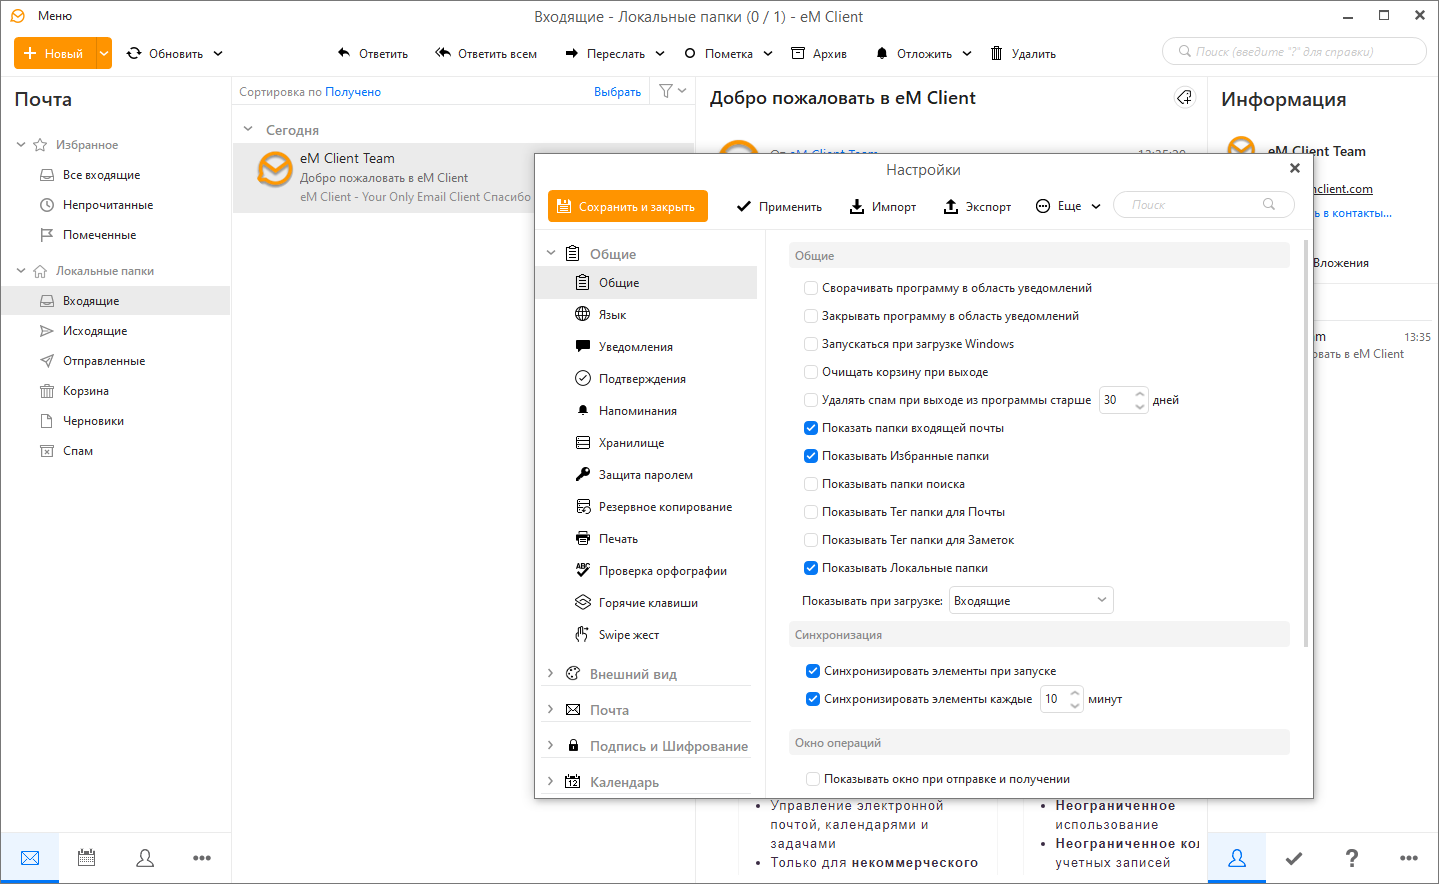1439x884 pixels.
Task: Uncheck Показывать Избранные папки
Action: click(811, 456)
